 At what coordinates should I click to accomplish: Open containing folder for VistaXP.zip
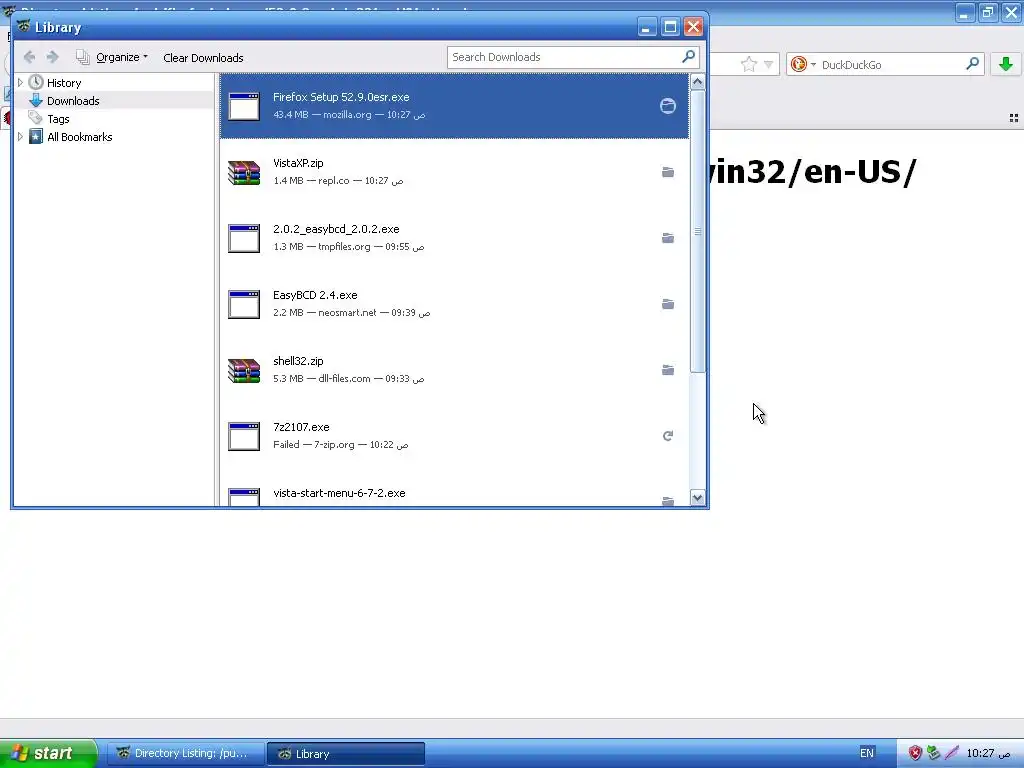(x=667, y=172)
